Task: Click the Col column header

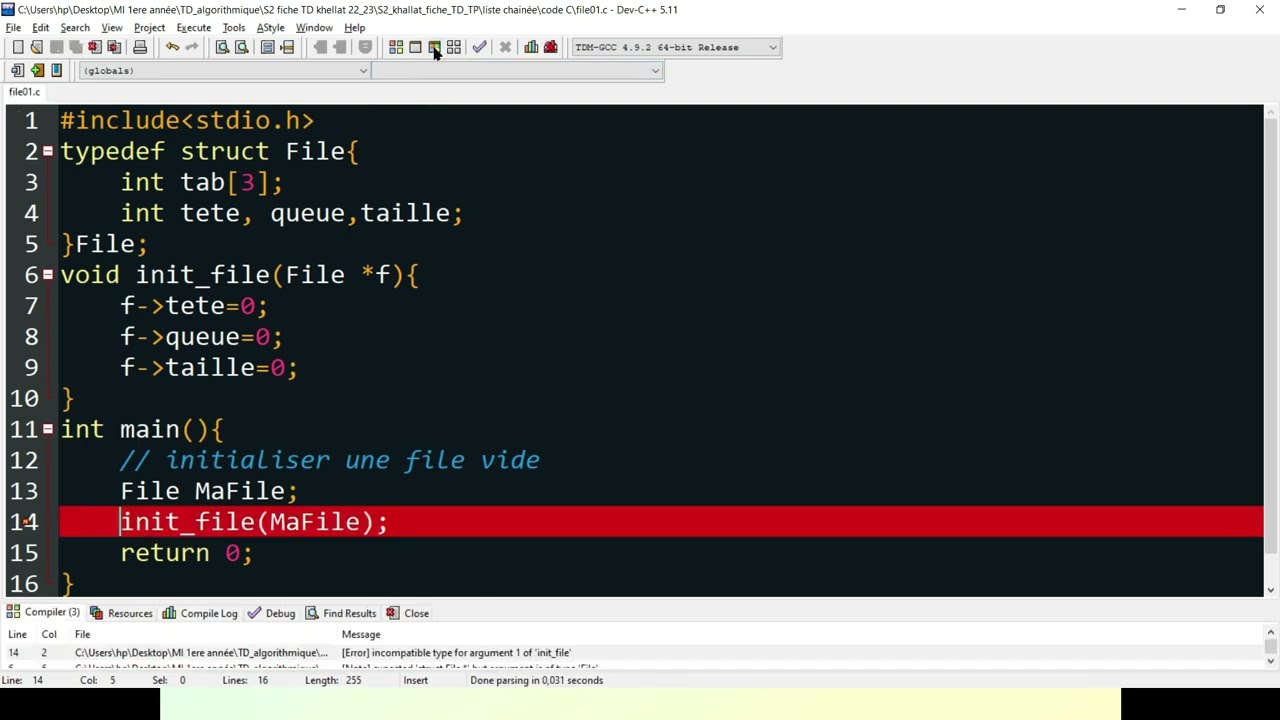Action: tap(49, 634)
